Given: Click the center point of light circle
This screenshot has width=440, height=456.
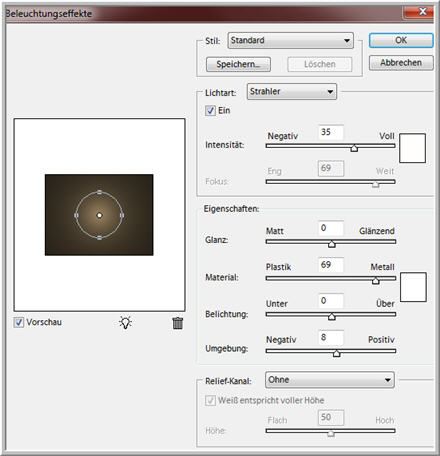Looking at the screenshot, I should 99,215.
